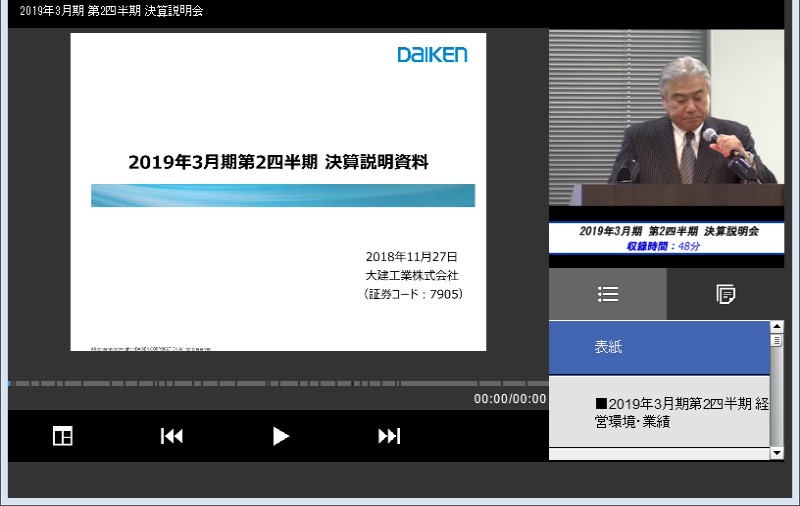Skip to the next slide chapter
The image size is (800, 506).
(389, 436)
